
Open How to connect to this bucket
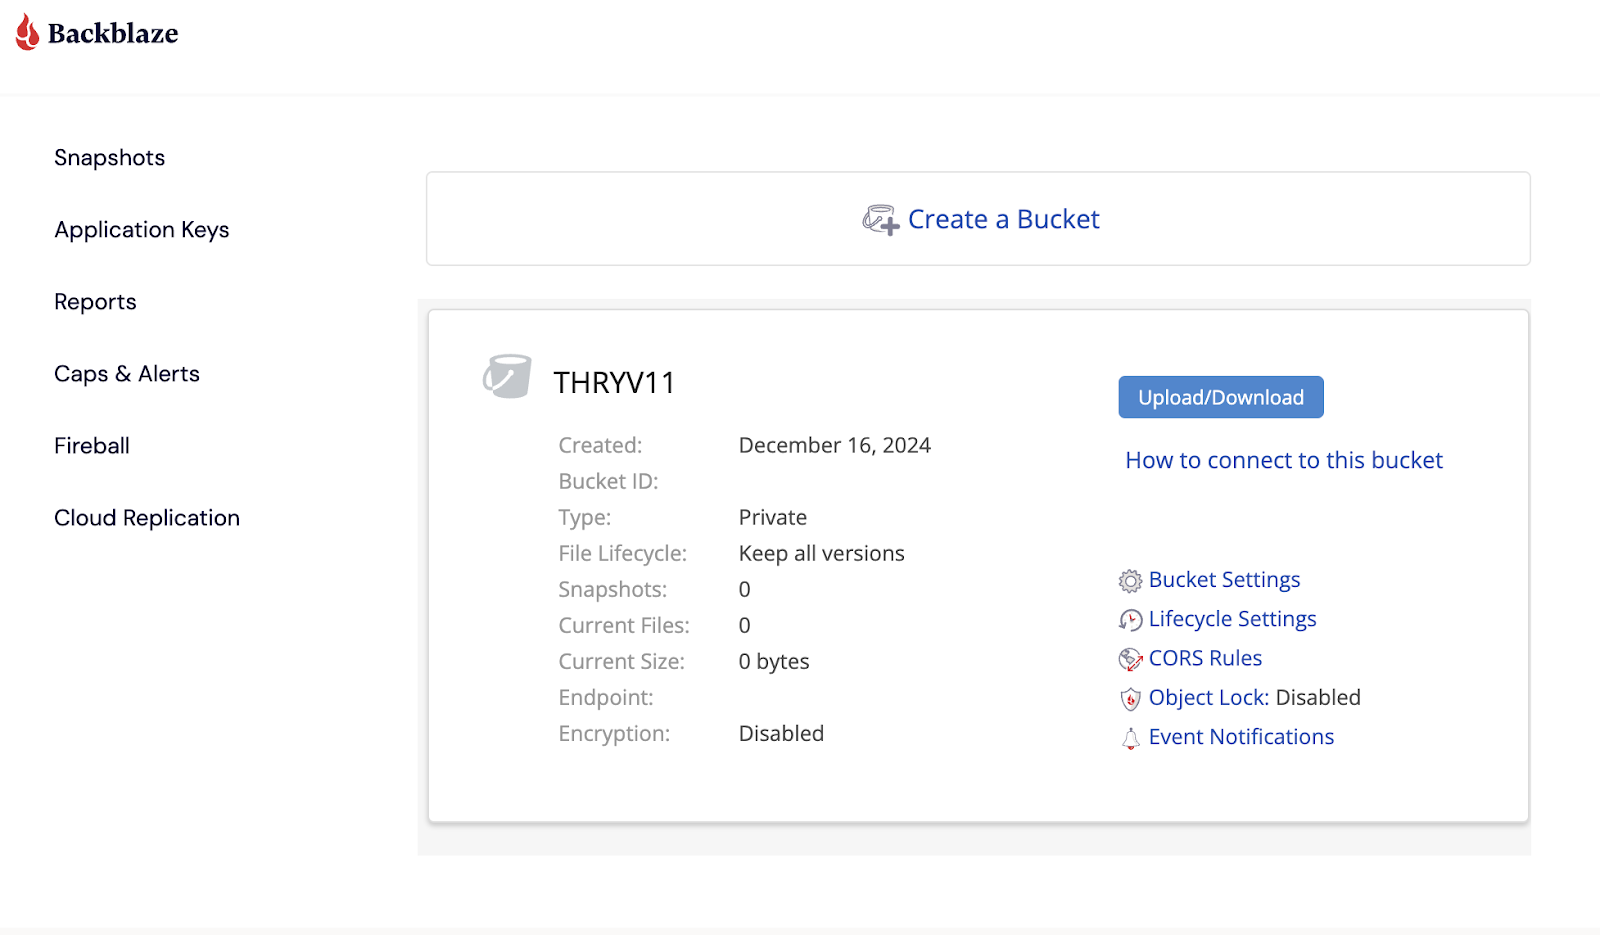coord(1284,460)
